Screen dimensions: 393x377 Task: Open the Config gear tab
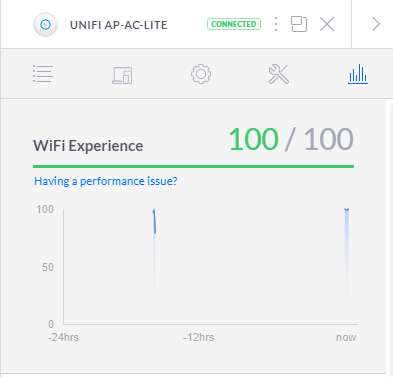(201, 74)
